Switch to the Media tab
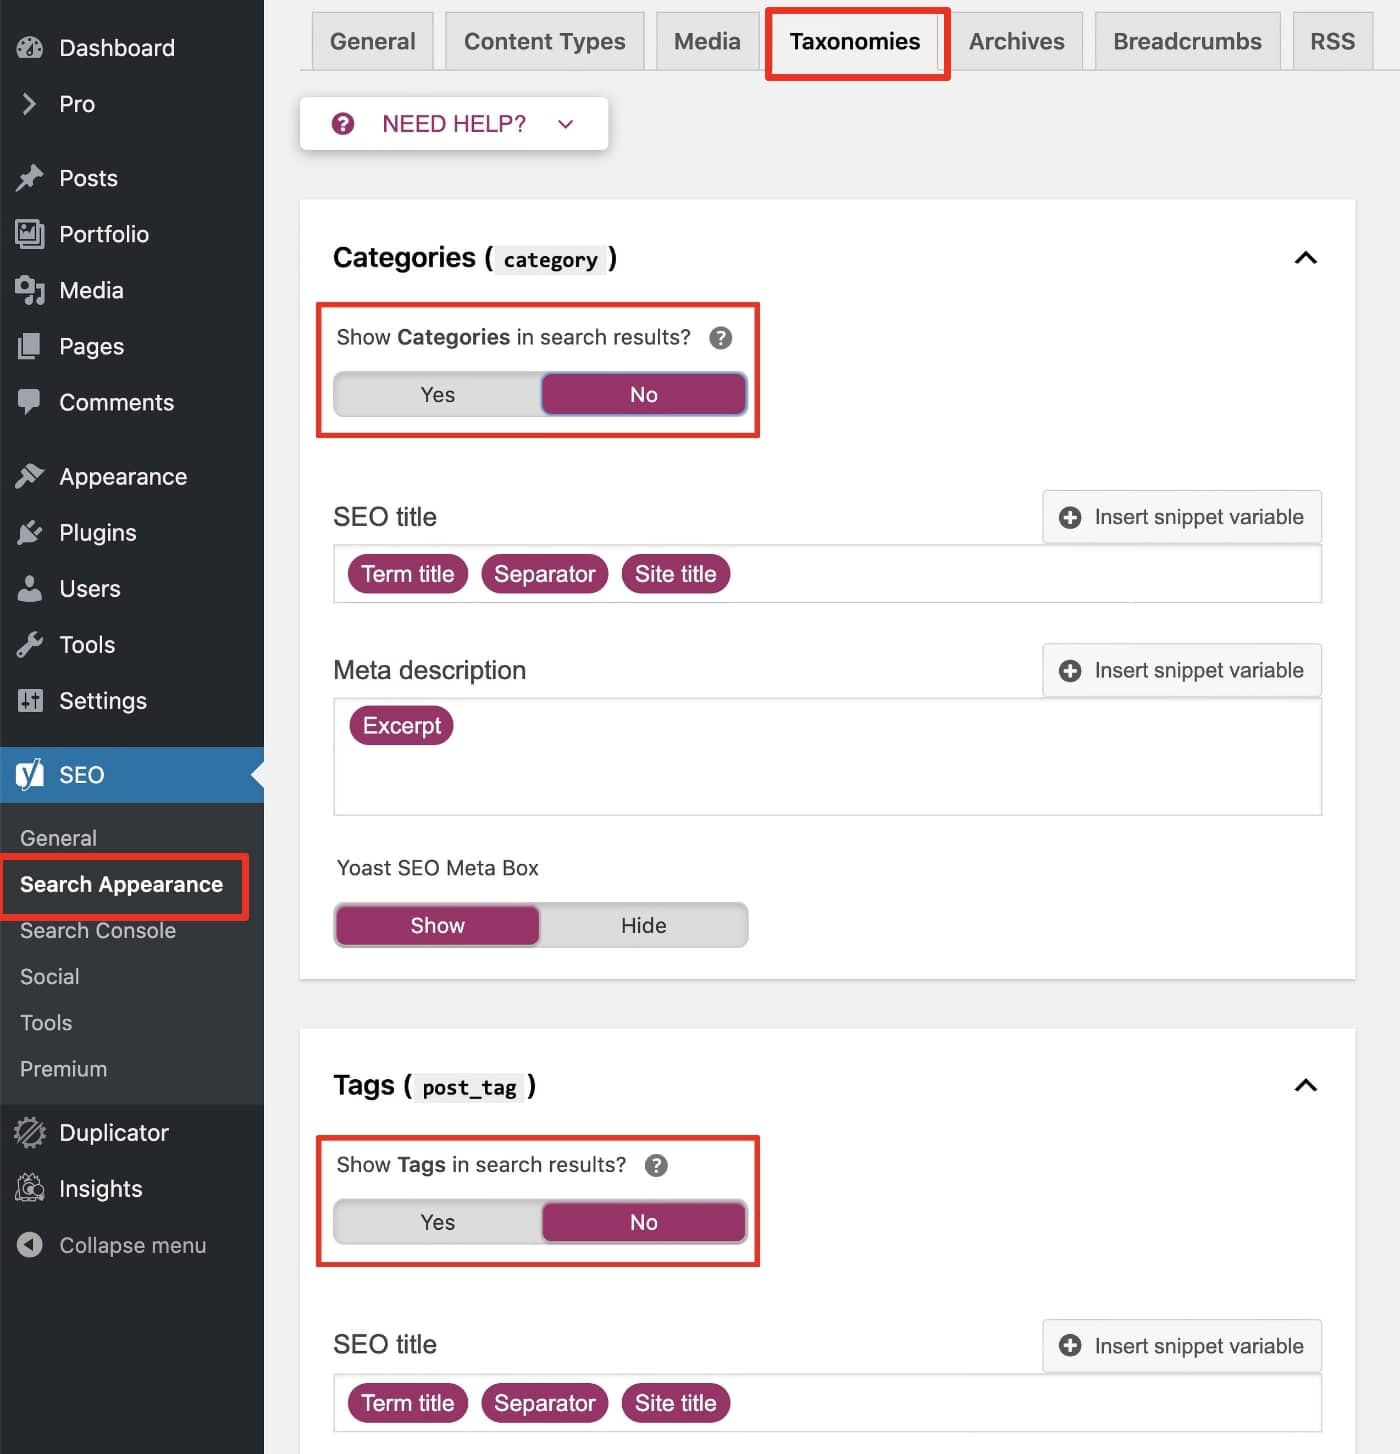The image size is (1400, 1454). click(x=707, y=41)
